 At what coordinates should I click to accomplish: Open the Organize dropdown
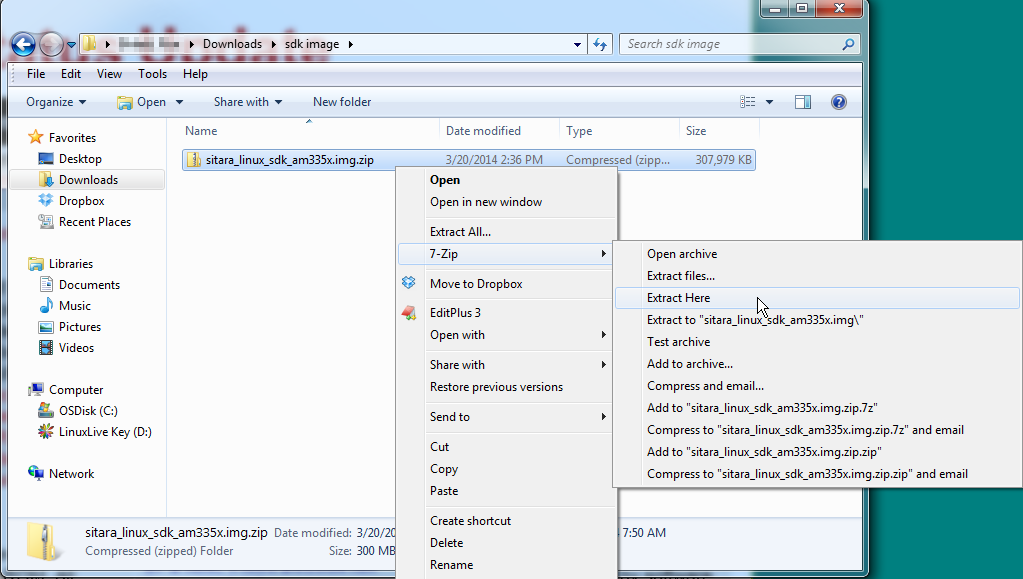click(x=56, y=102)
